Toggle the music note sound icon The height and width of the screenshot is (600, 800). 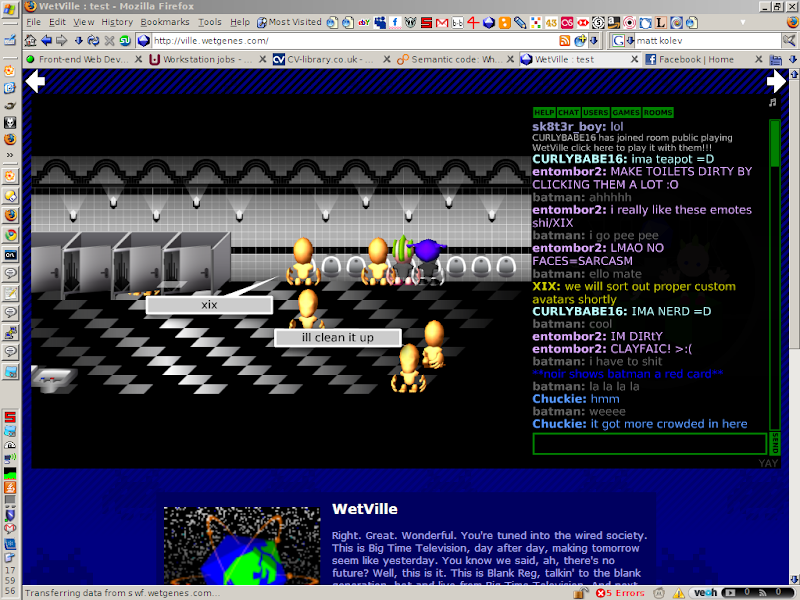[772, 103]
